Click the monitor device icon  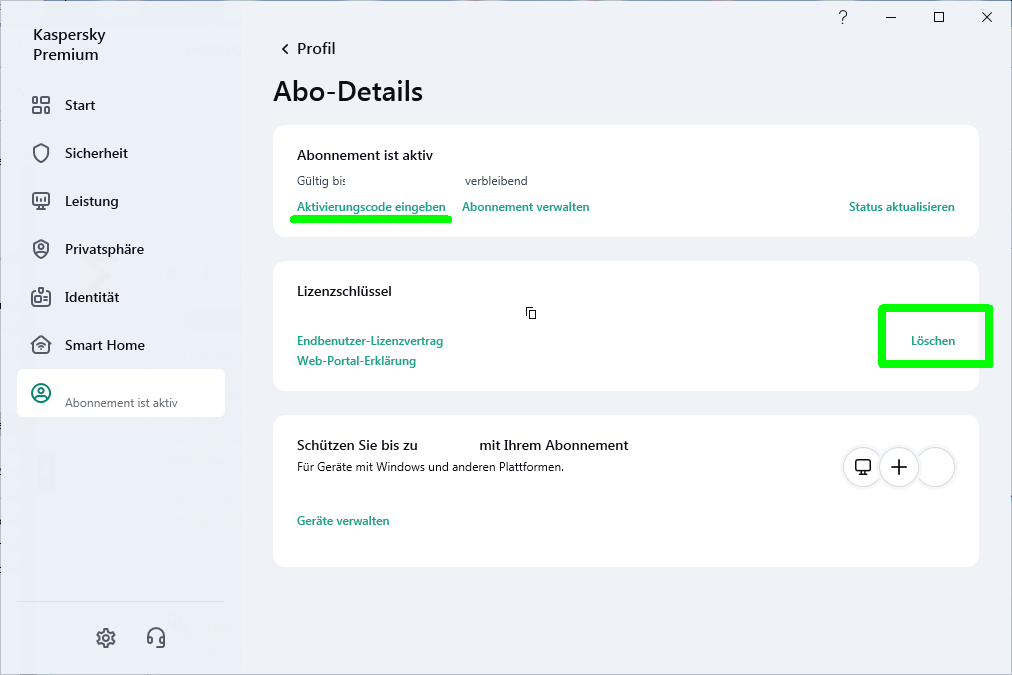pos(862,467)
